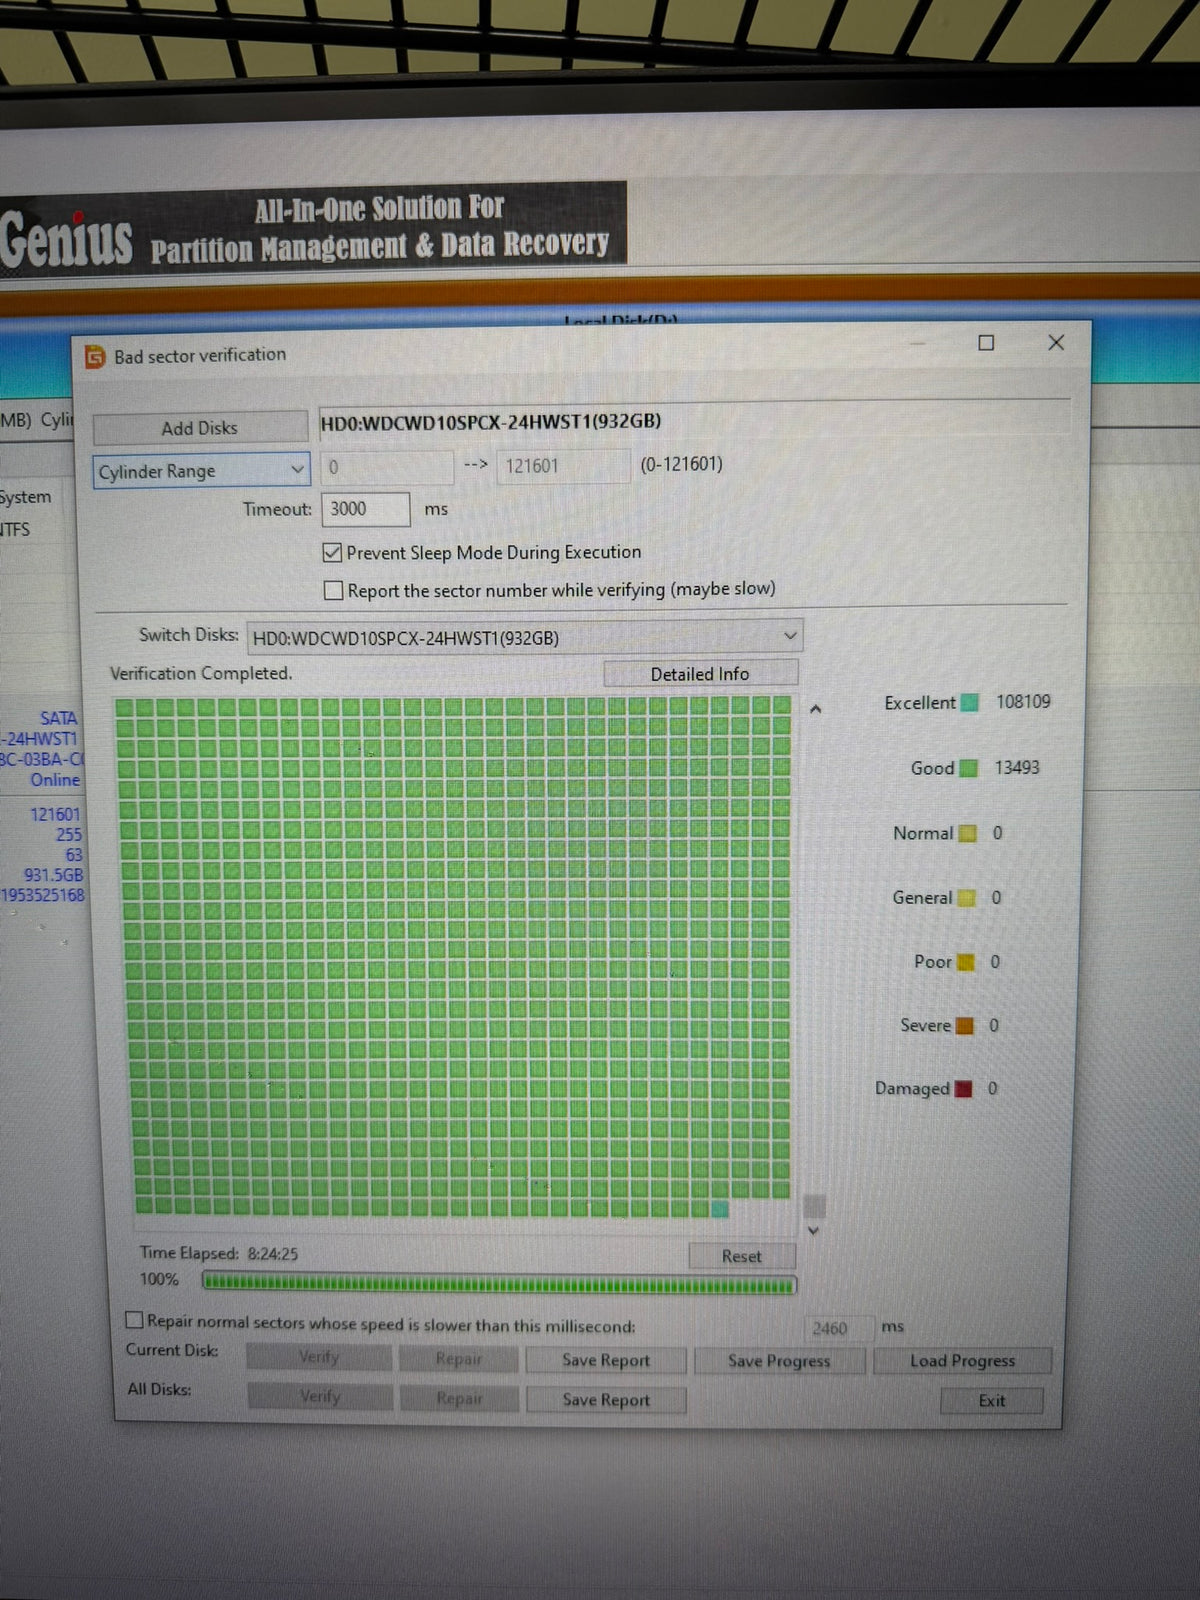
Task: Click the 931.5GB capacity value in main window
Action: pos(54,875)
